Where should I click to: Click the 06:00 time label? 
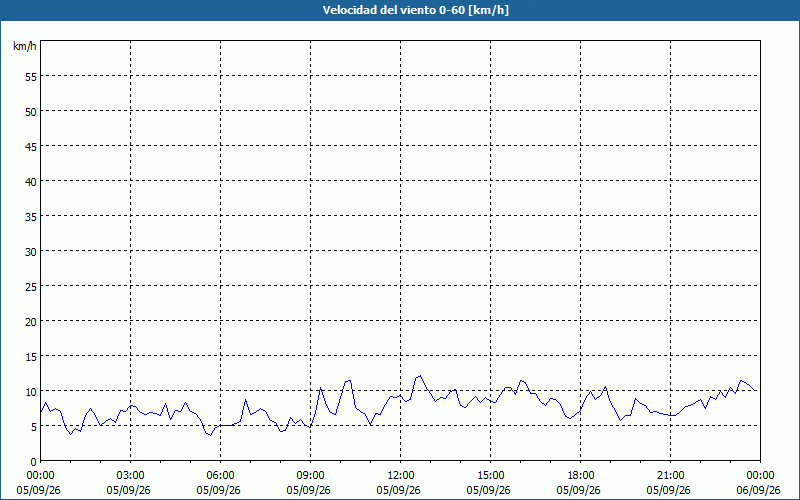(x=220, y=476)
